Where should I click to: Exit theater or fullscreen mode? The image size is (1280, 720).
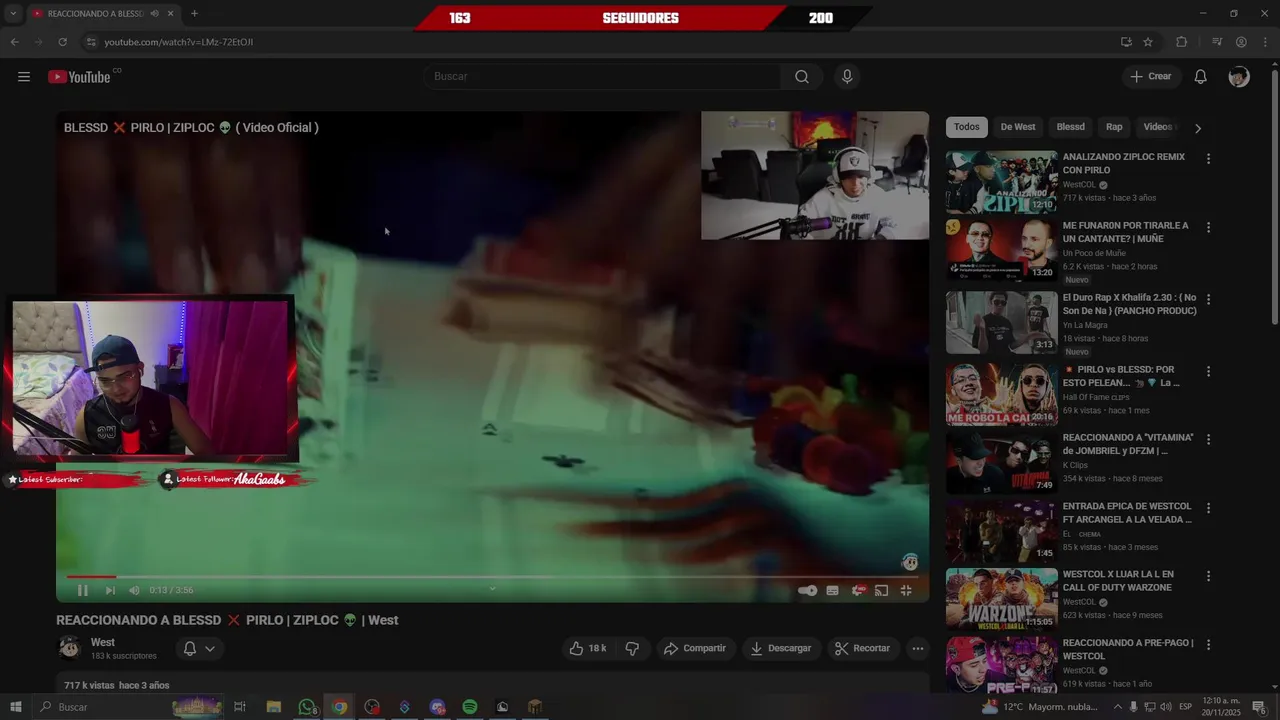(906, 590)
